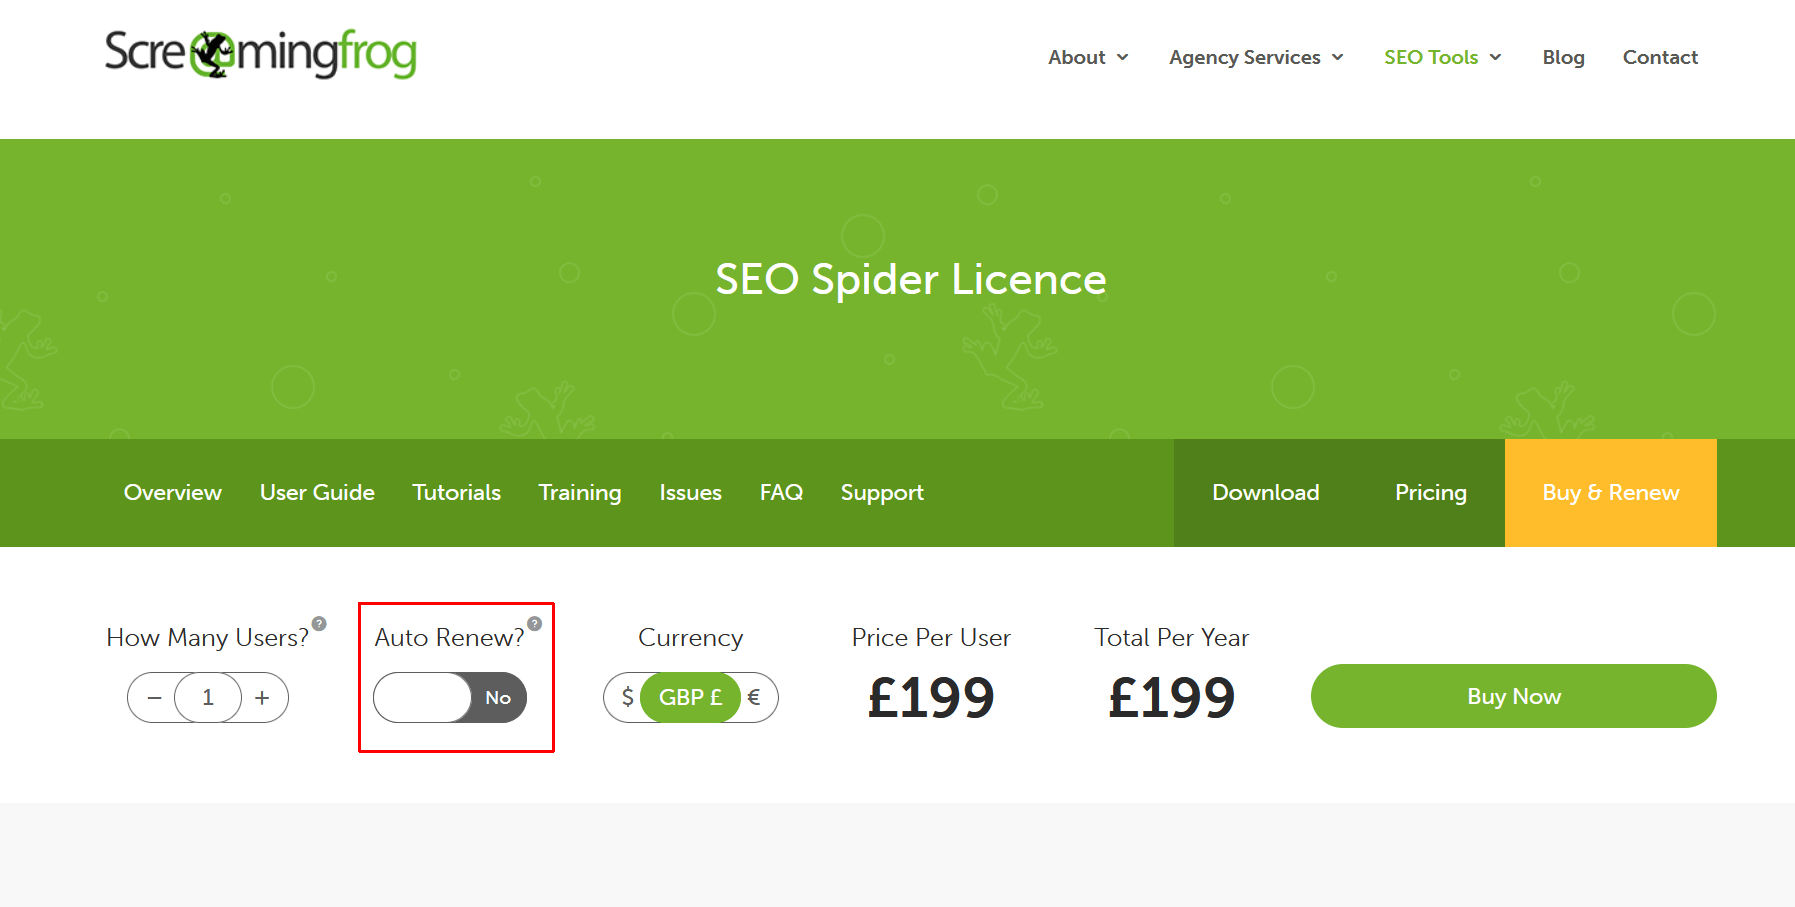Open the SEO Tools dropdown
1795x907 pixels.
pos(1442,58)
